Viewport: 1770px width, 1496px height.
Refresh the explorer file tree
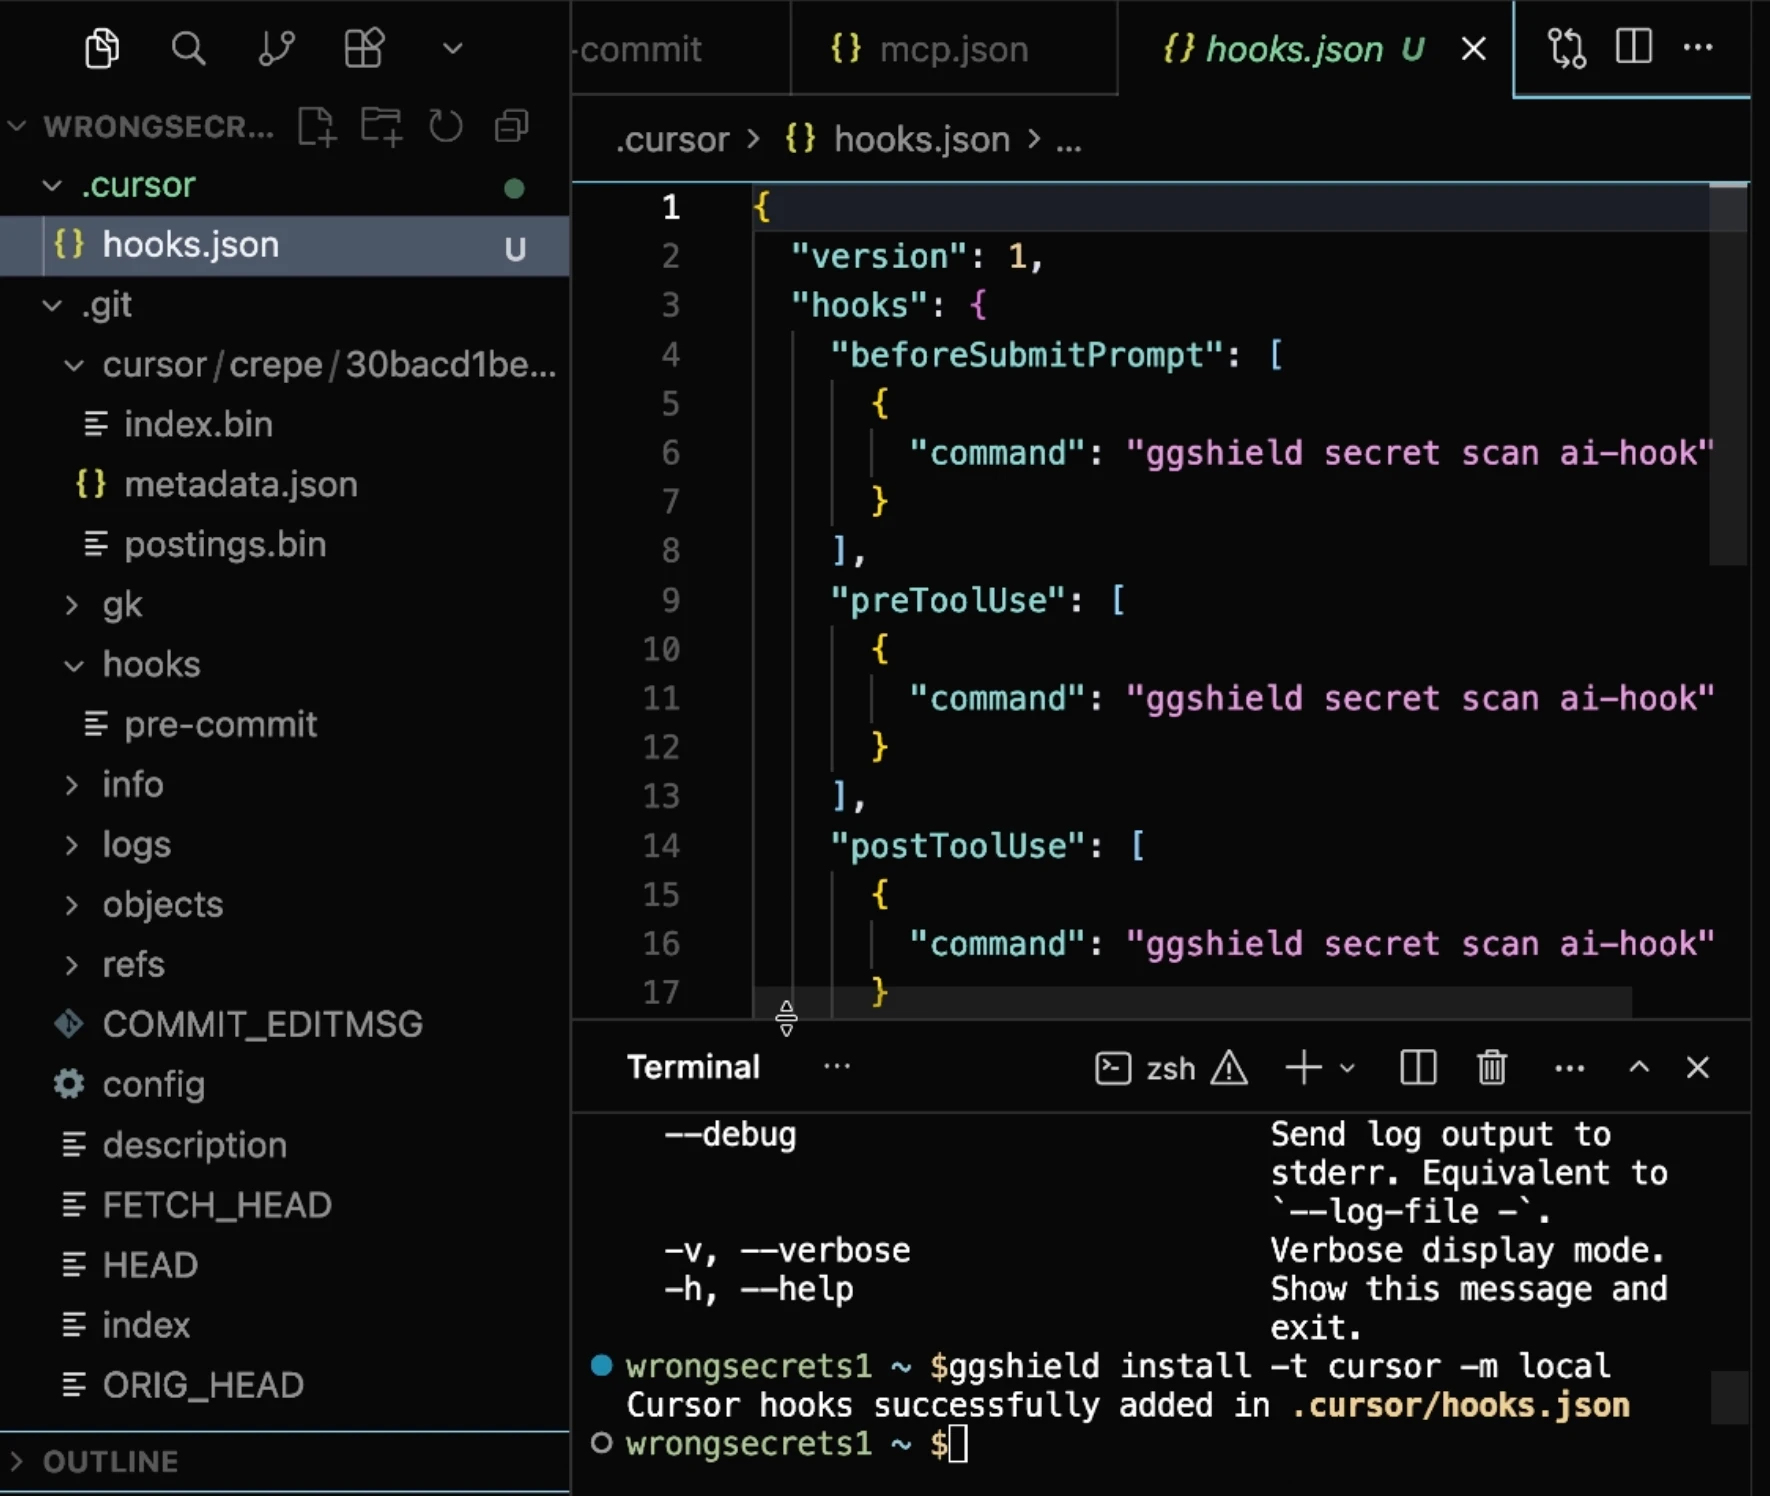point(446,127)
